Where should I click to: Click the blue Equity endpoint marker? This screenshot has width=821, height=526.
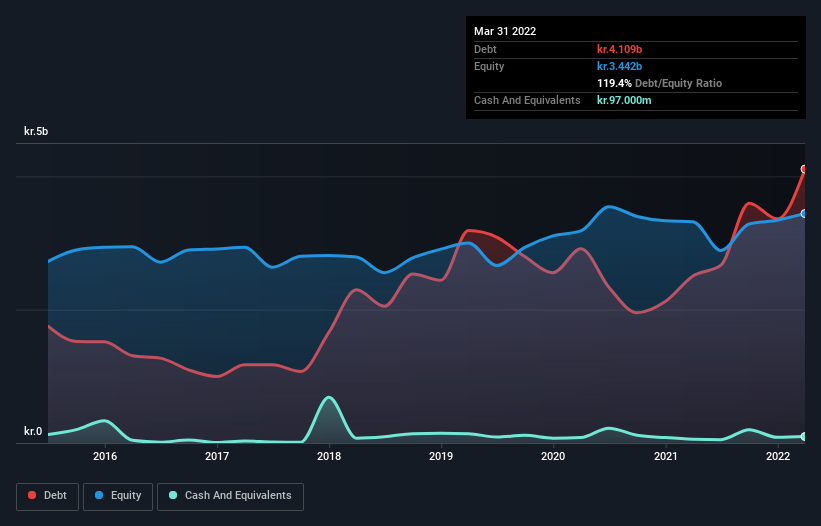click(804, 214)
